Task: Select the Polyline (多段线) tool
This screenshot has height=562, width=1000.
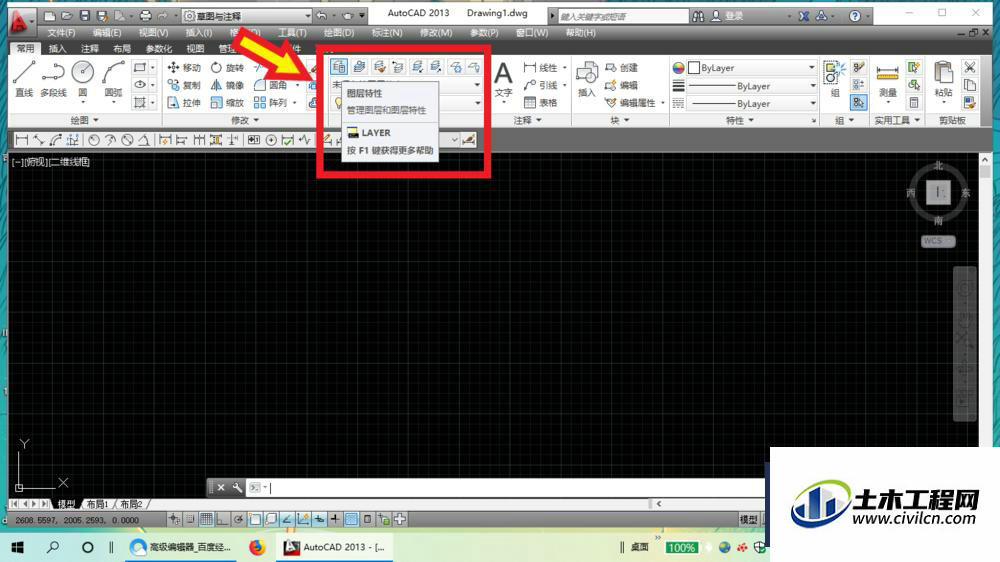Action: click(54, 79)
